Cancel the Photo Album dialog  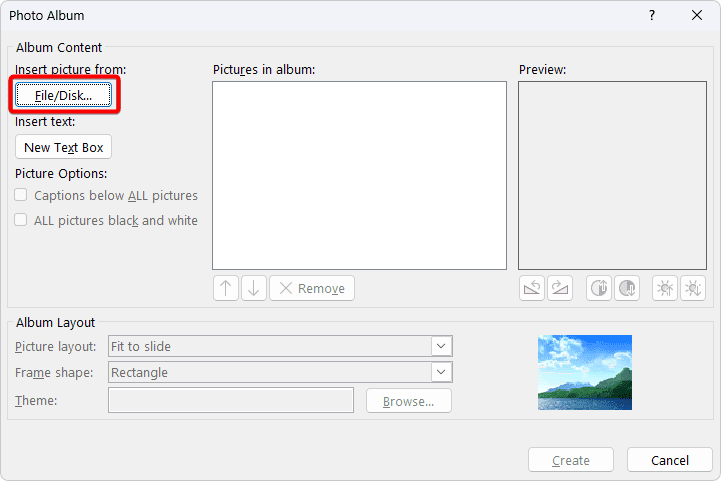pos(669,460)
